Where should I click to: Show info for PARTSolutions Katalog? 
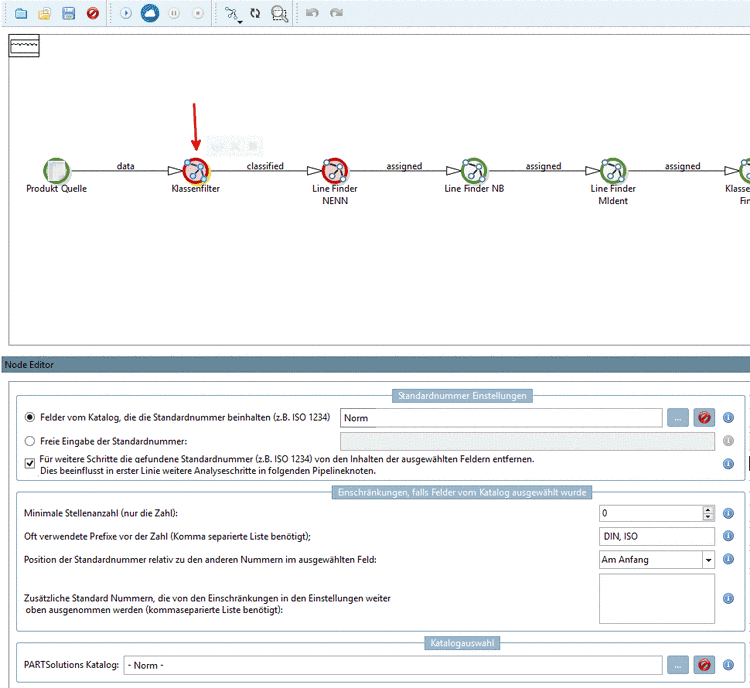point(728,665)
